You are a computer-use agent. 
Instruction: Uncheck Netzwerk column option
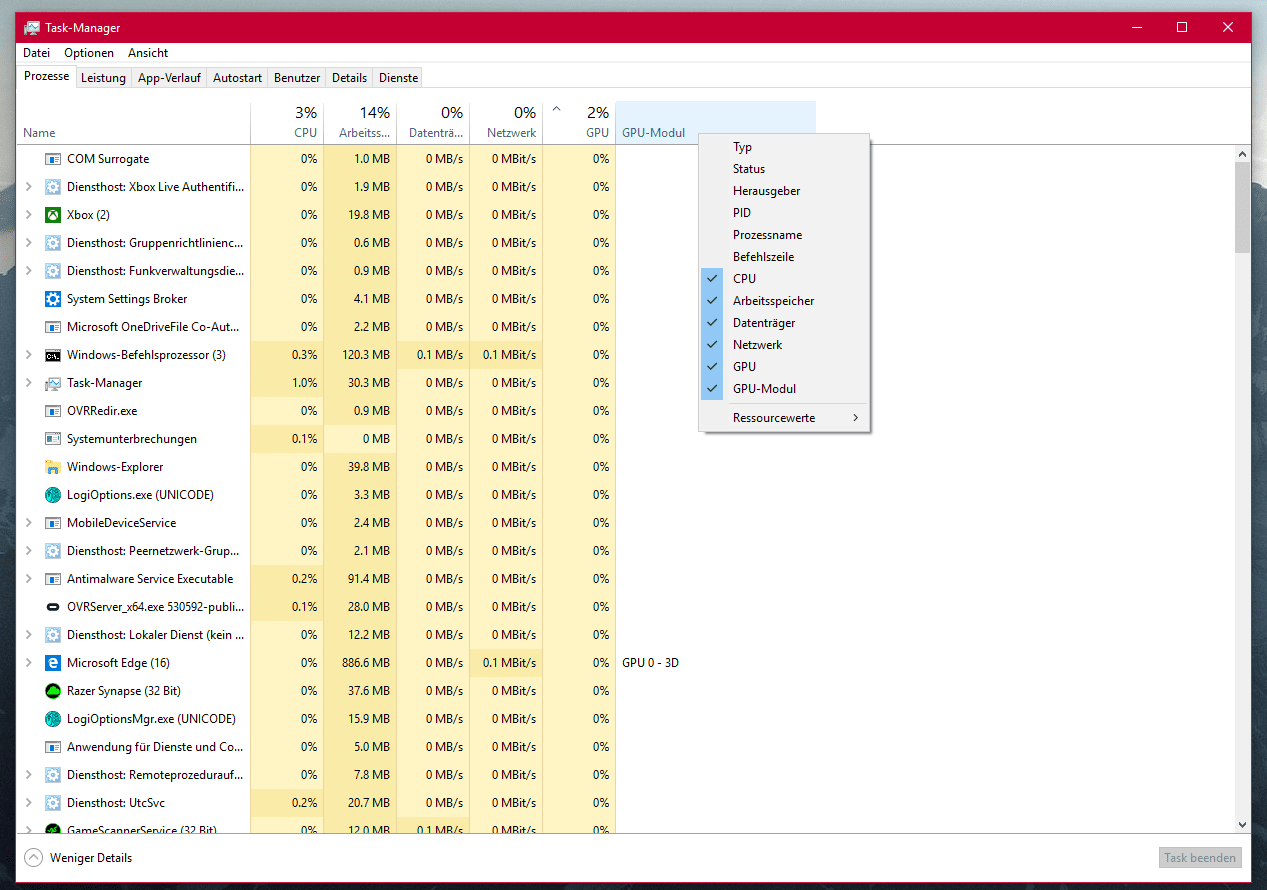[785, 345]
